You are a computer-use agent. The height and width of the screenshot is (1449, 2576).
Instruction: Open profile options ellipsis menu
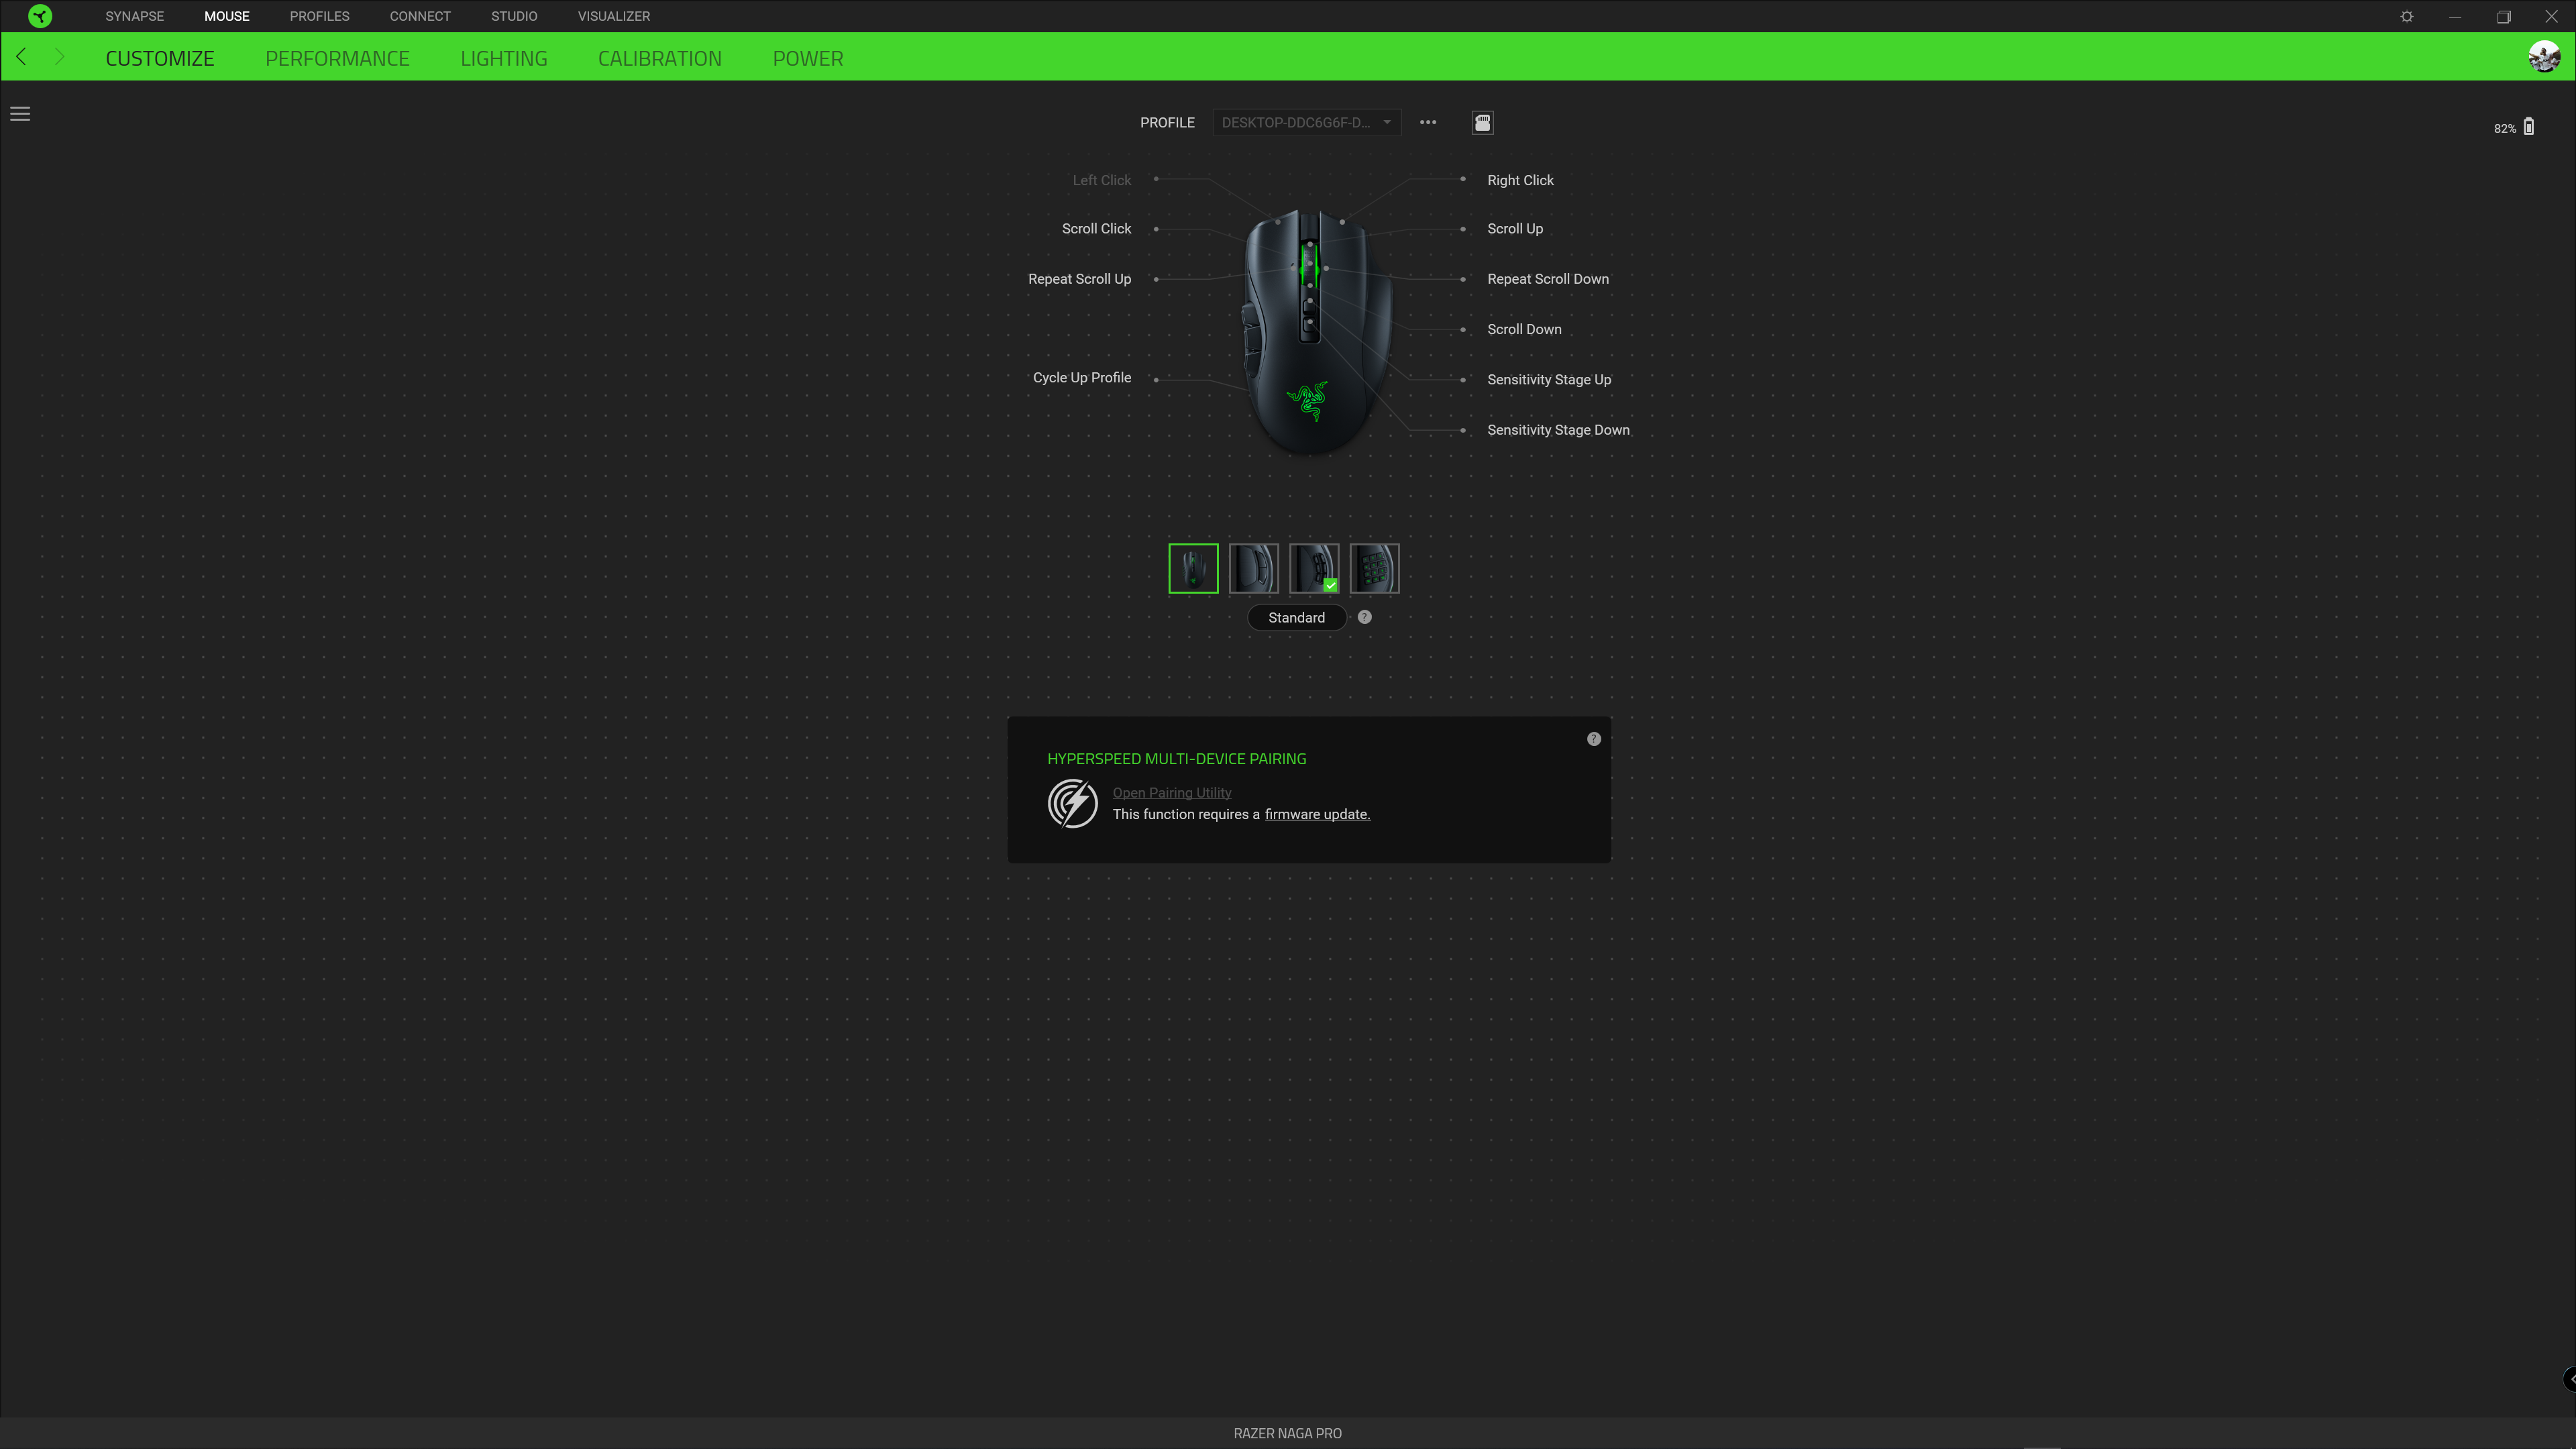[x=1428, y=122]
